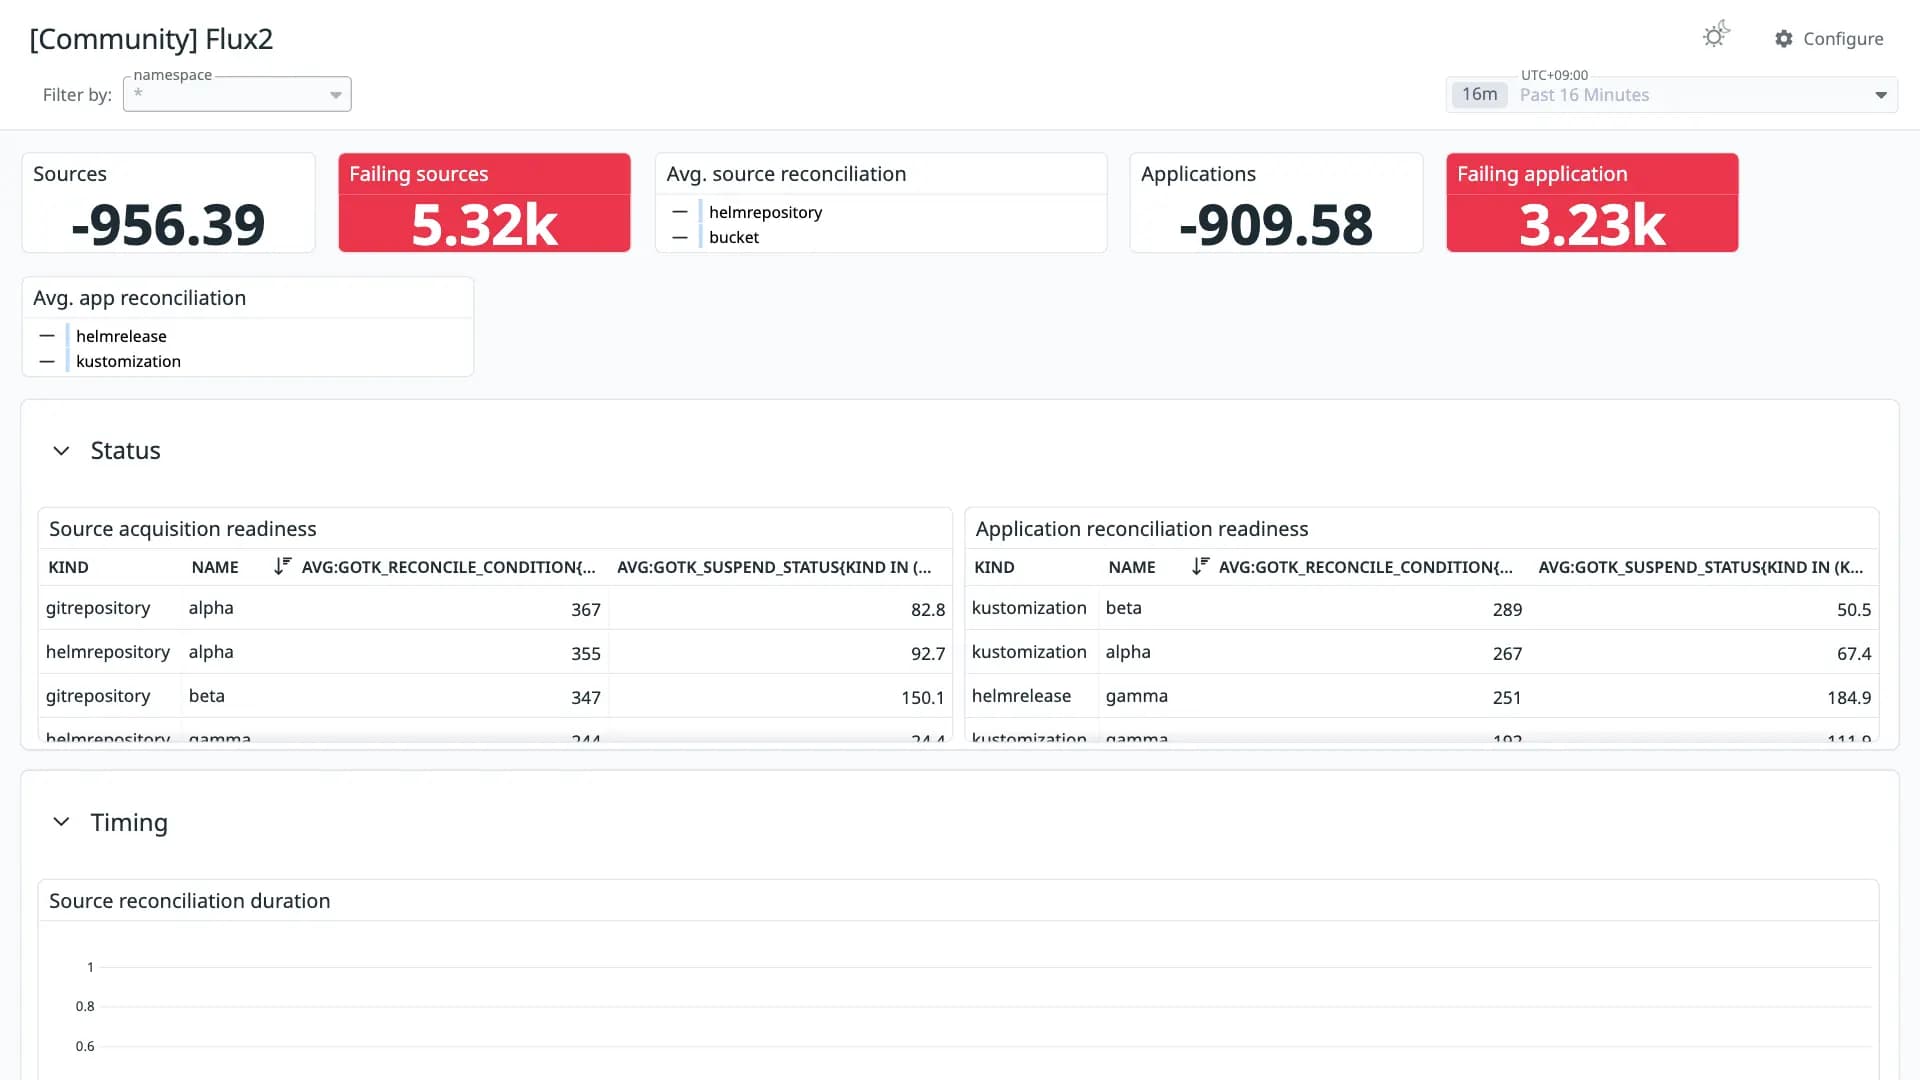Click value 82.8 in gitrepository alpha row
Screen dimensions: 1920x1080
(928, 609)
